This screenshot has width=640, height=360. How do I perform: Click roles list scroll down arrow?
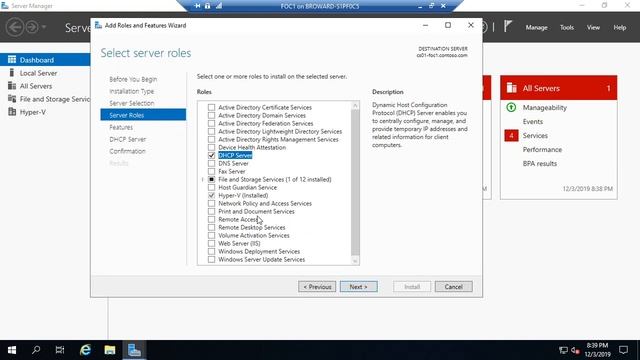coord(355,261)
